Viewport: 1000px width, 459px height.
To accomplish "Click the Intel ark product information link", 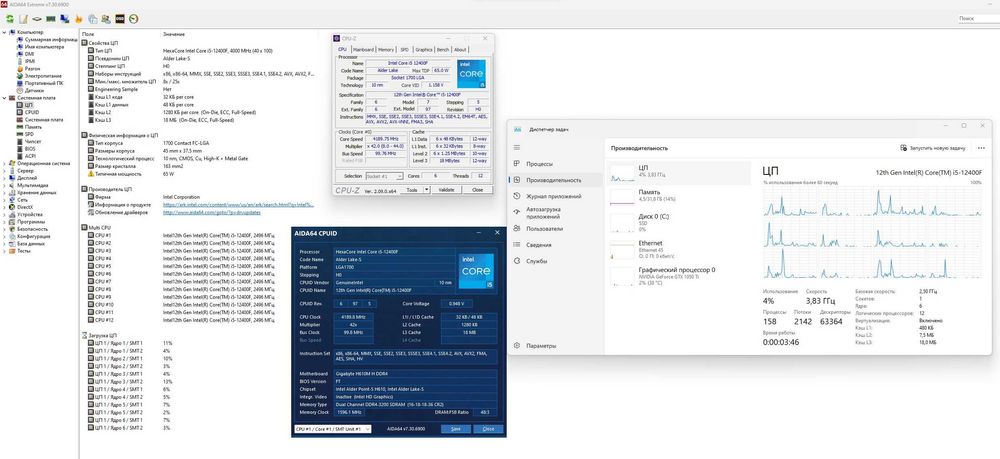I will (239, 205).
